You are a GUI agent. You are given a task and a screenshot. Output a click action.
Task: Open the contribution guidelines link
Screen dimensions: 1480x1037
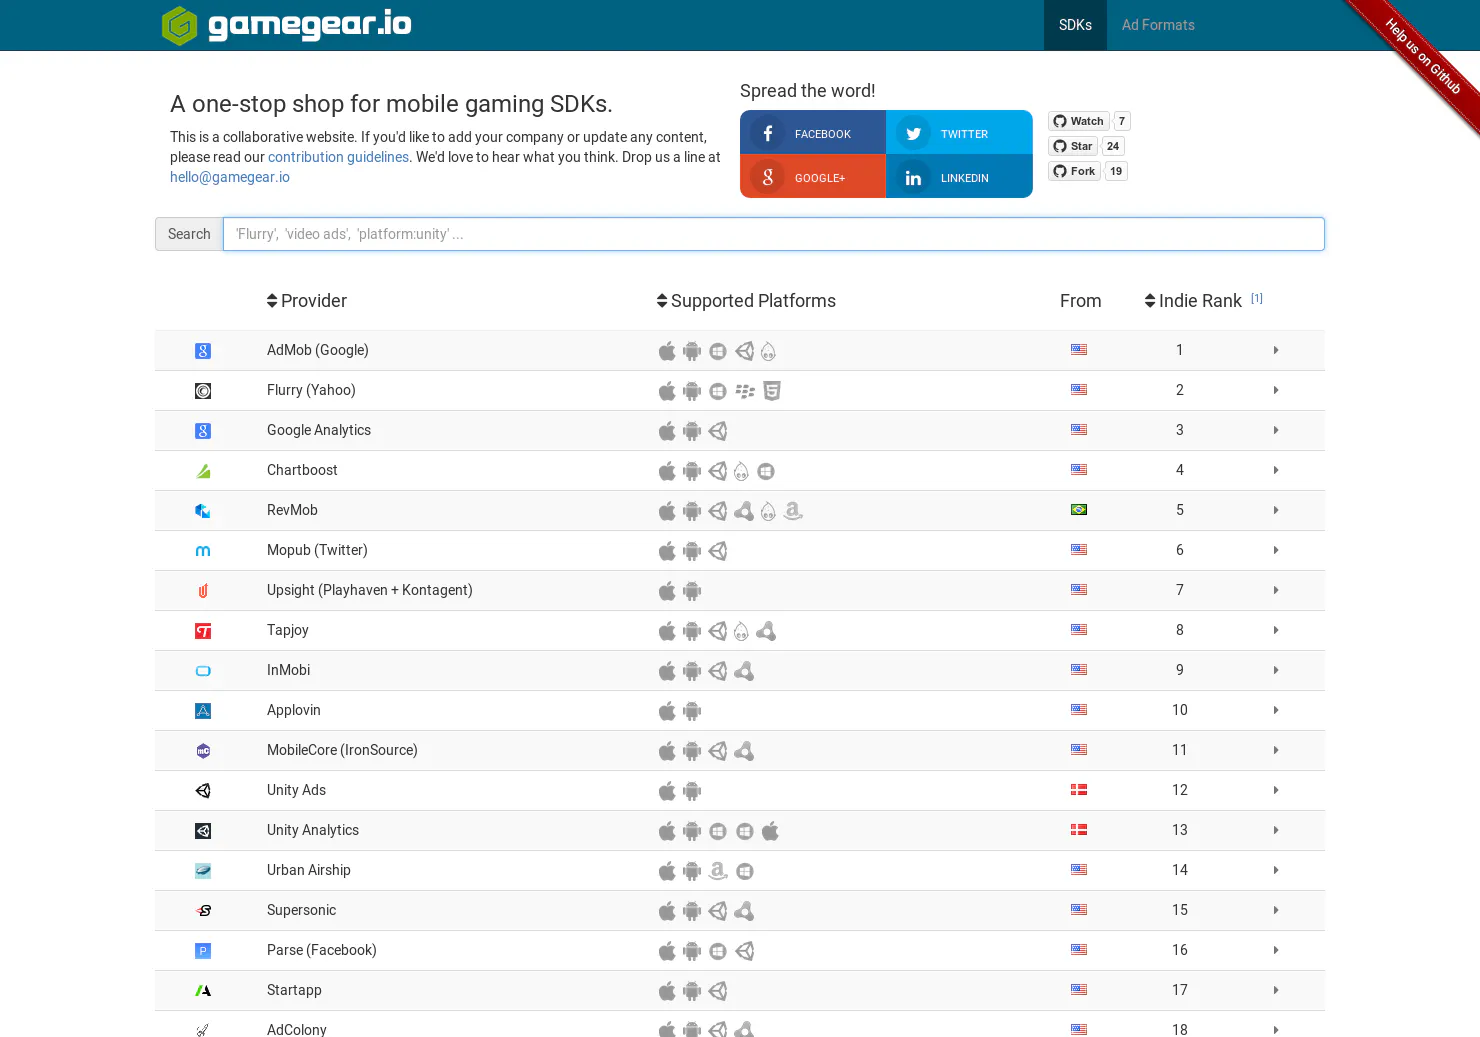pyautogui.click(x=338, y=157)
